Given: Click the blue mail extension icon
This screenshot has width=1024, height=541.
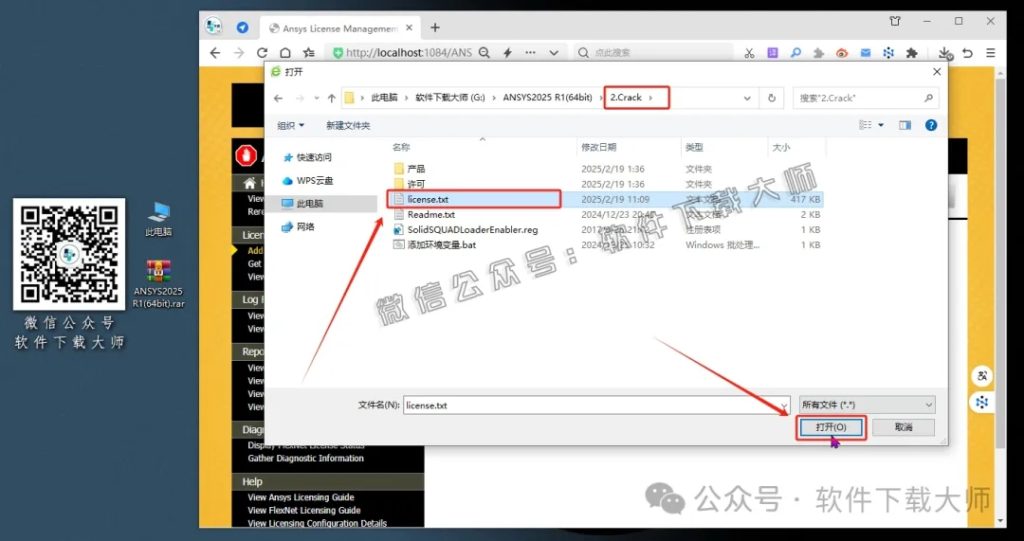Looking at the screenshot, I should pos(865,53).
